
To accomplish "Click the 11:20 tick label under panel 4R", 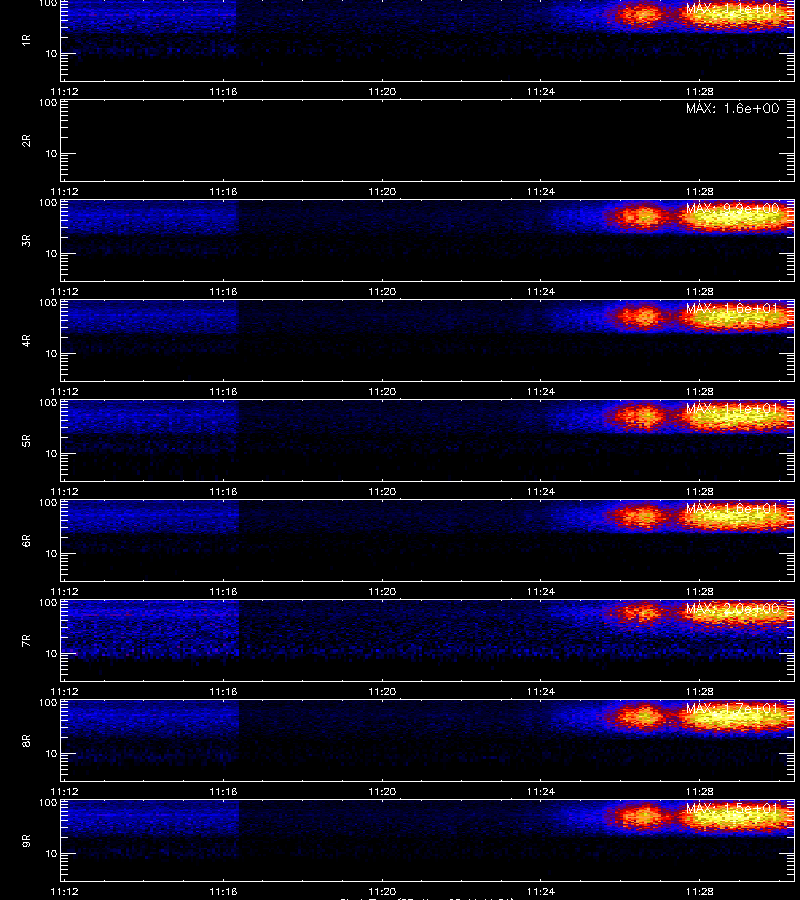I will pos(382,391).
